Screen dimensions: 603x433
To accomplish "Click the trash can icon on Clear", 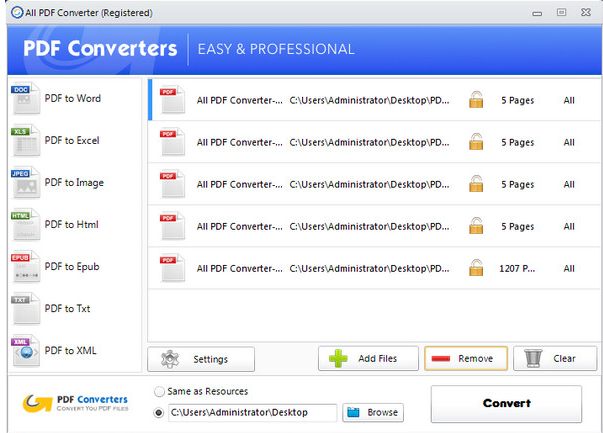I will tap(533, 358).
